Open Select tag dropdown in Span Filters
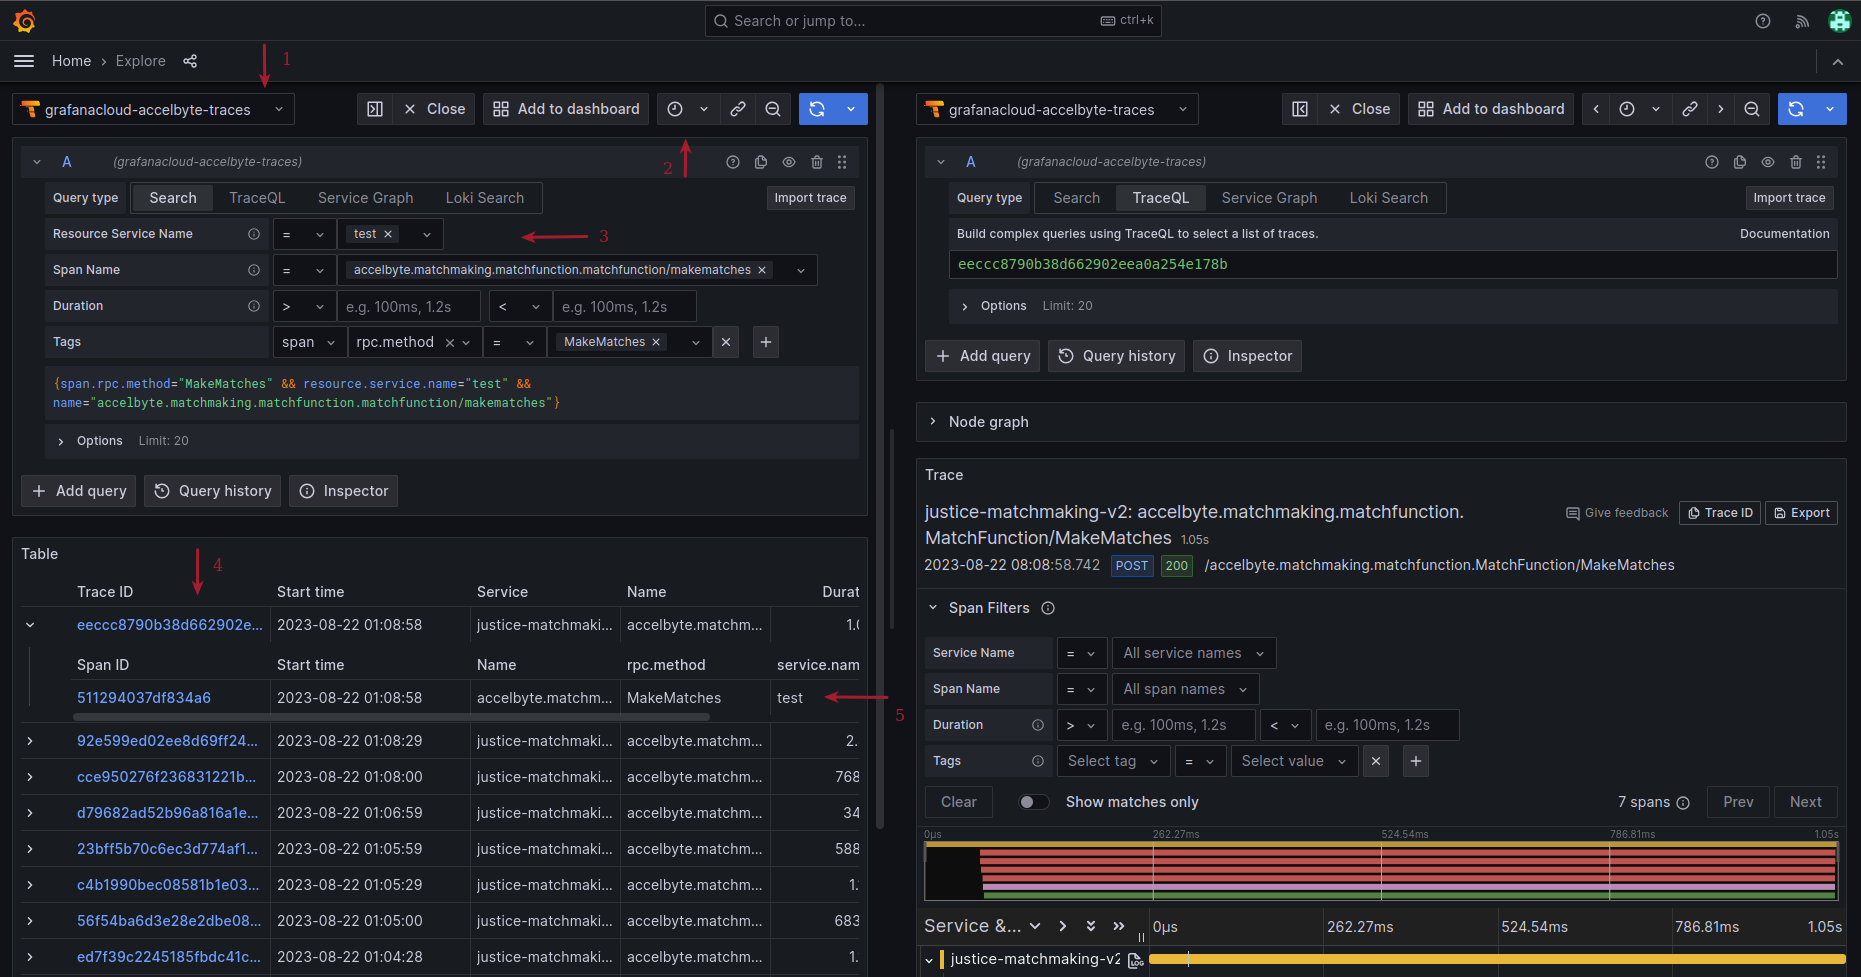 click(x=1113, y=761)
